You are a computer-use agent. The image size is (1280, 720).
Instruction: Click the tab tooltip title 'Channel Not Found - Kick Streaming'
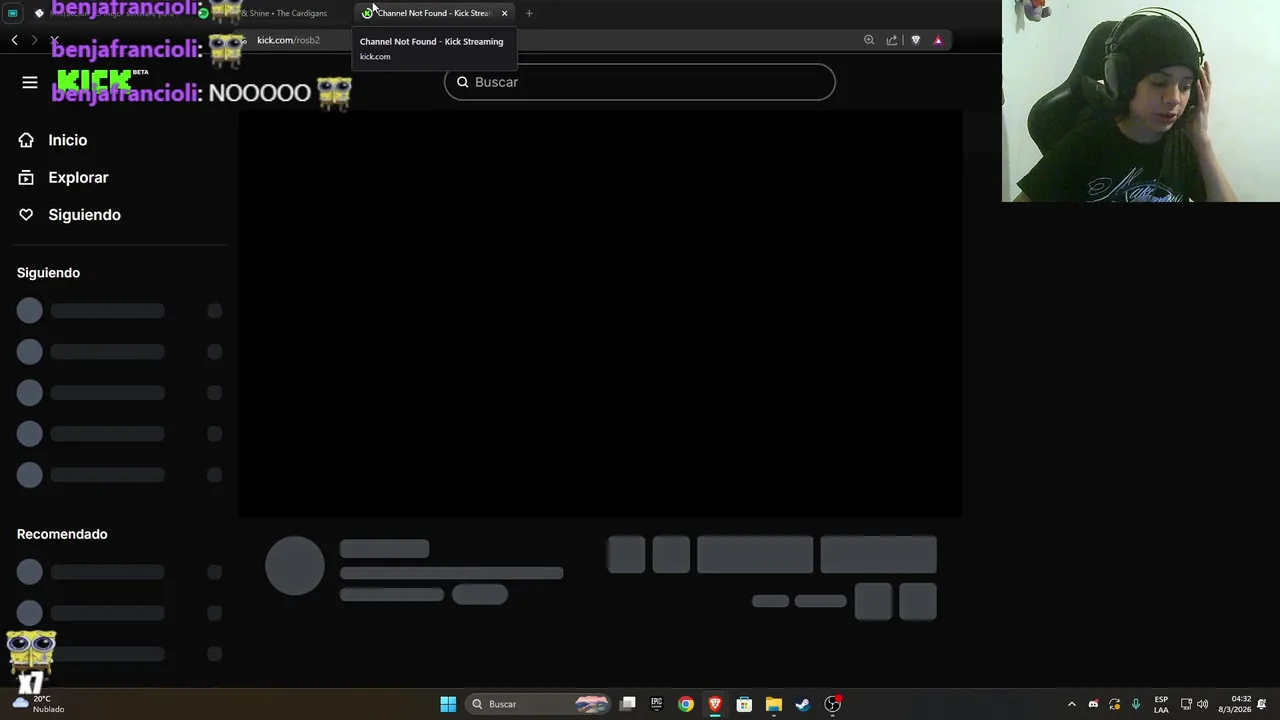point(431,42)
